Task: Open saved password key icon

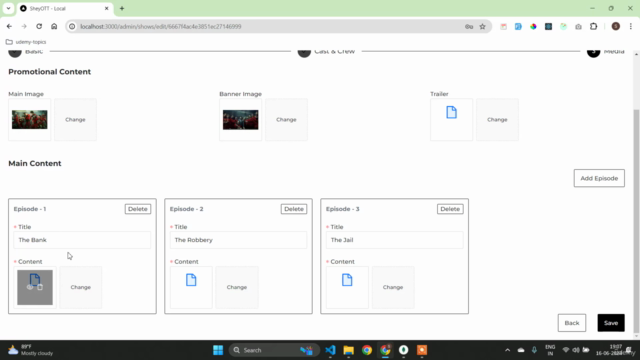Action: click(469, 27)
